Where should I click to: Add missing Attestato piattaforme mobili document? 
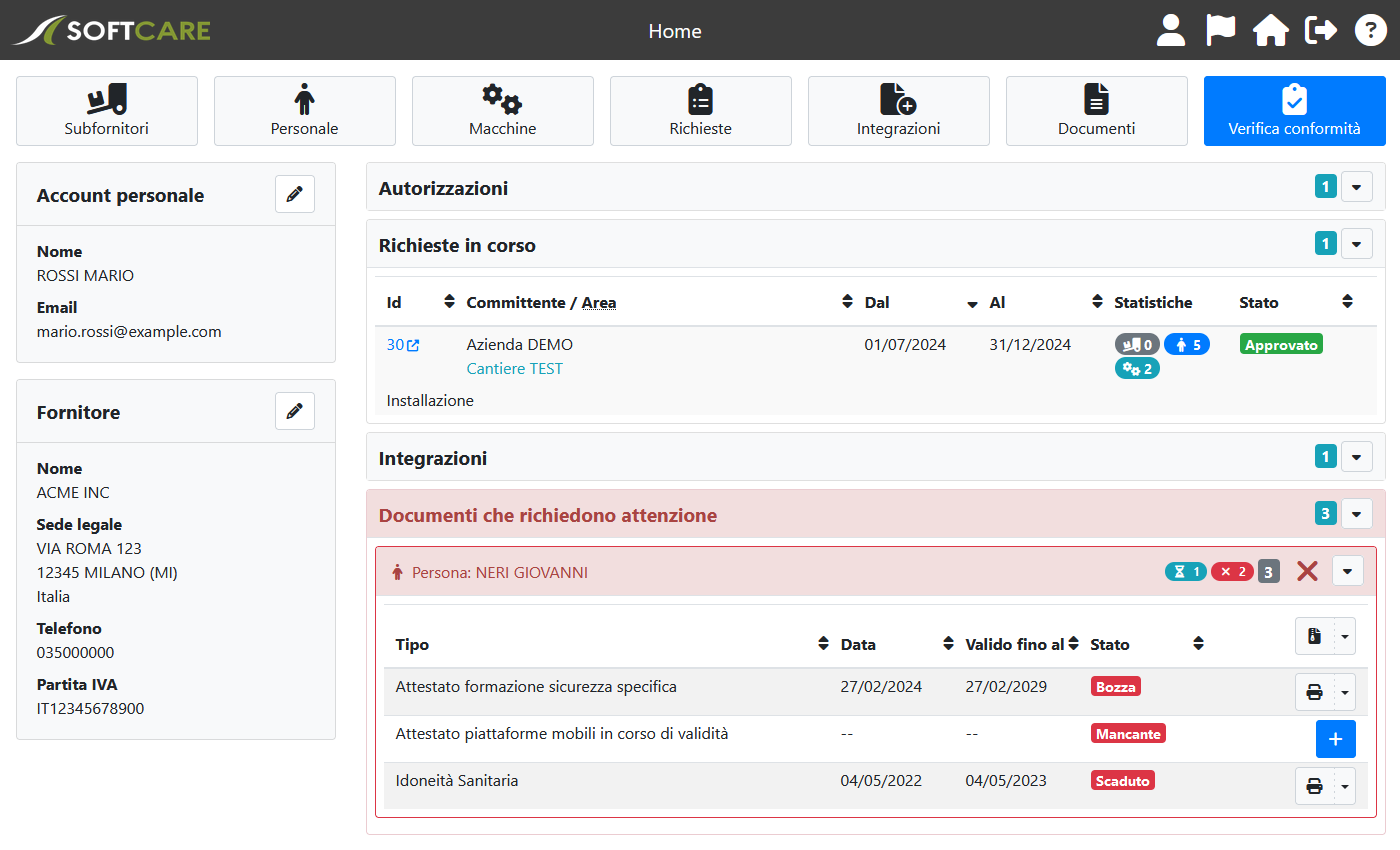click(x=1335, y=739)
